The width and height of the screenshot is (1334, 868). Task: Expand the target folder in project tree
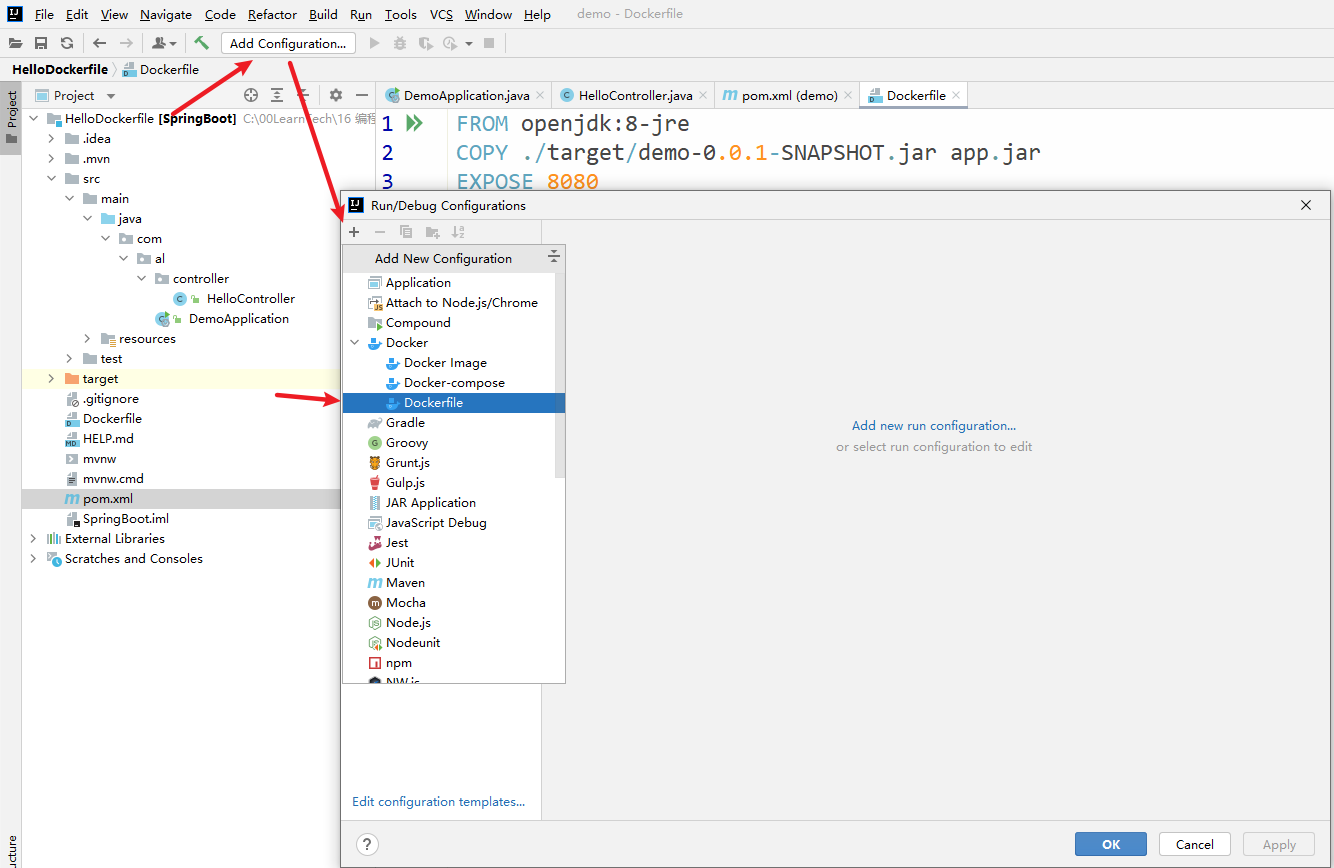pos(51,379)
